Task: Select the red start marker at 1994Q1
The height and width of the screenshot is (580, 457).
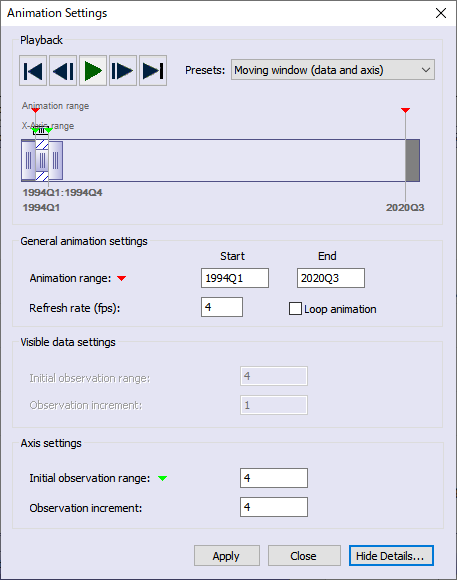Action: 35,110
